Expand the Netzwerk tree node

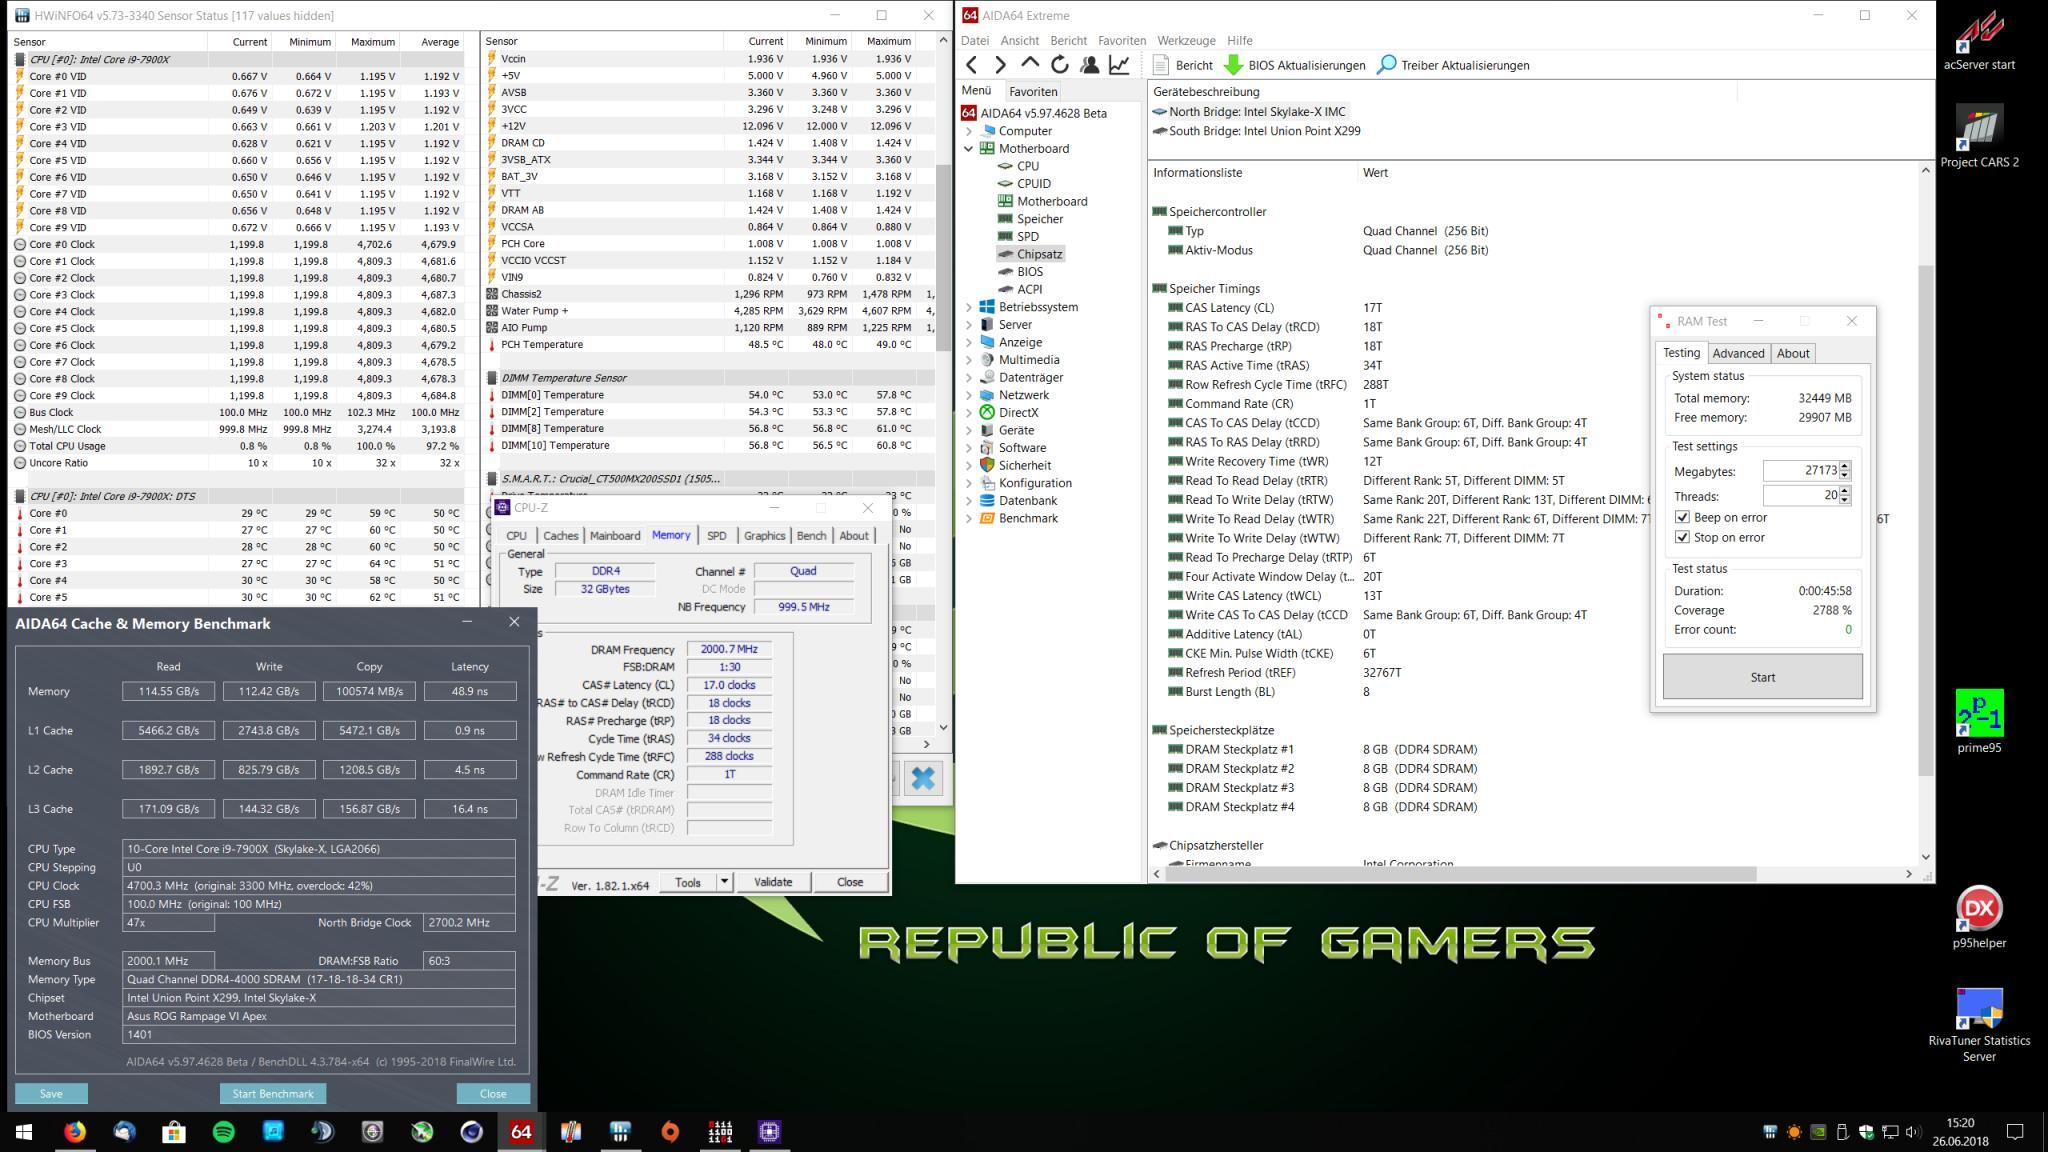tap(968, 395)
